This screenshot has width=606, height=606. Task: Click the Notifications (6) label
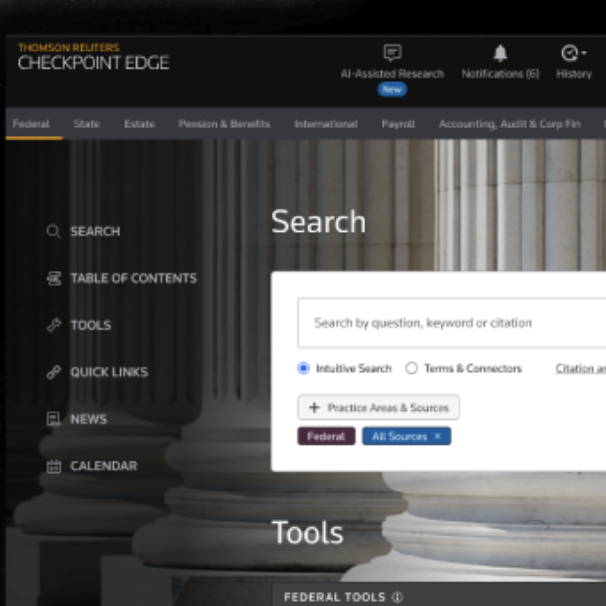(500, 74)
